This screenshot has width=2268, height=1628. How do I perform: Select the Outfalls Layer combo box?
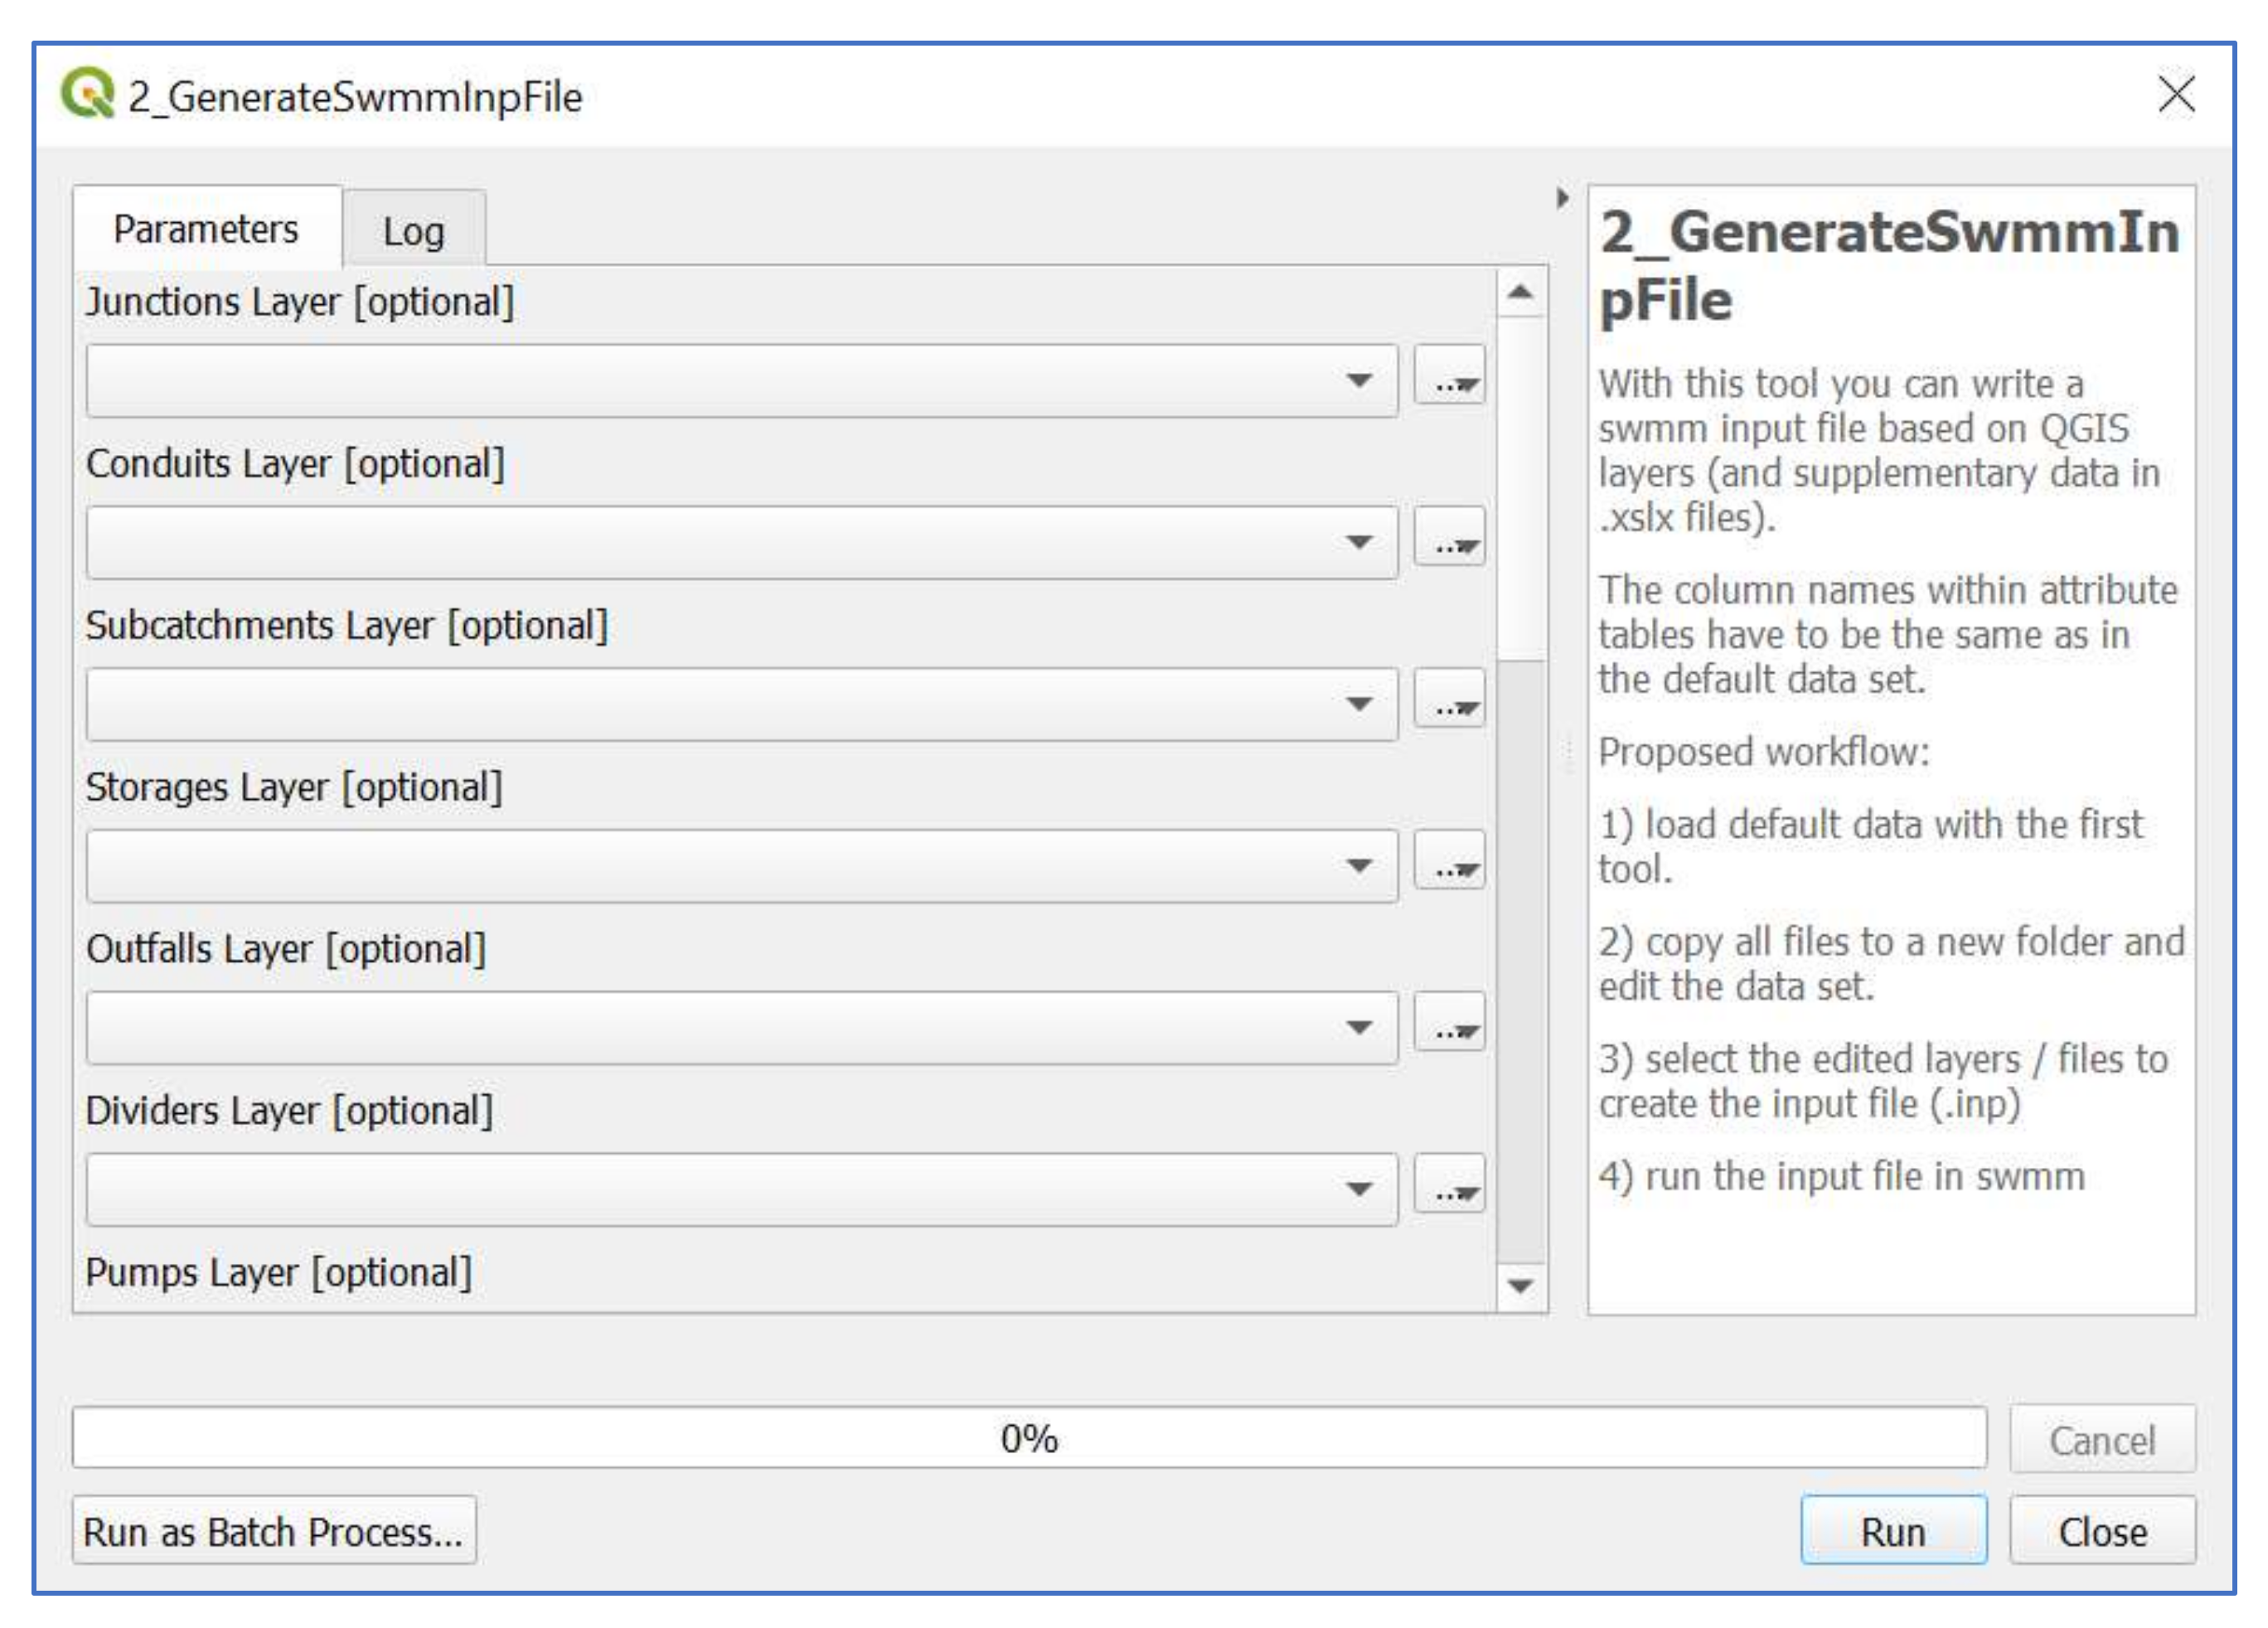741,1029
